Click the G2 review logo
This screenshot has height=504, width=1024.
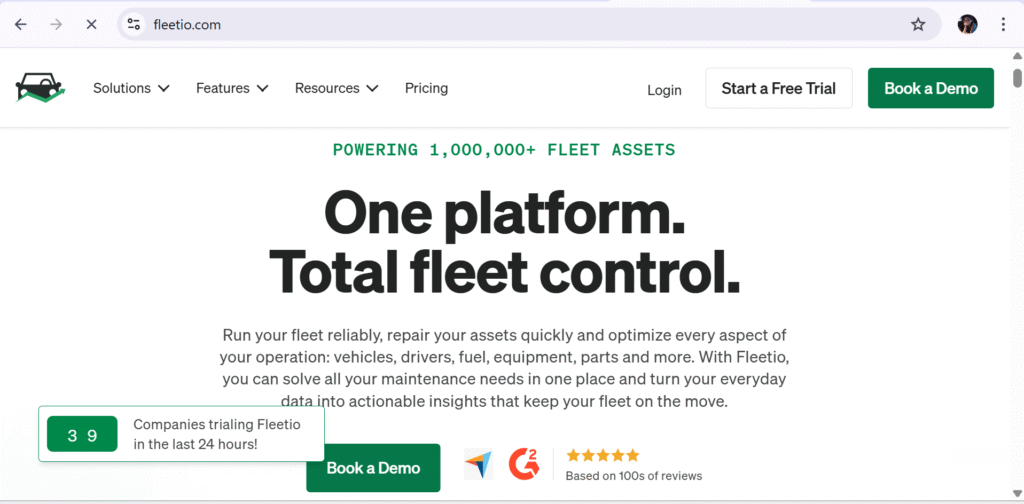[x=524, y=463]
